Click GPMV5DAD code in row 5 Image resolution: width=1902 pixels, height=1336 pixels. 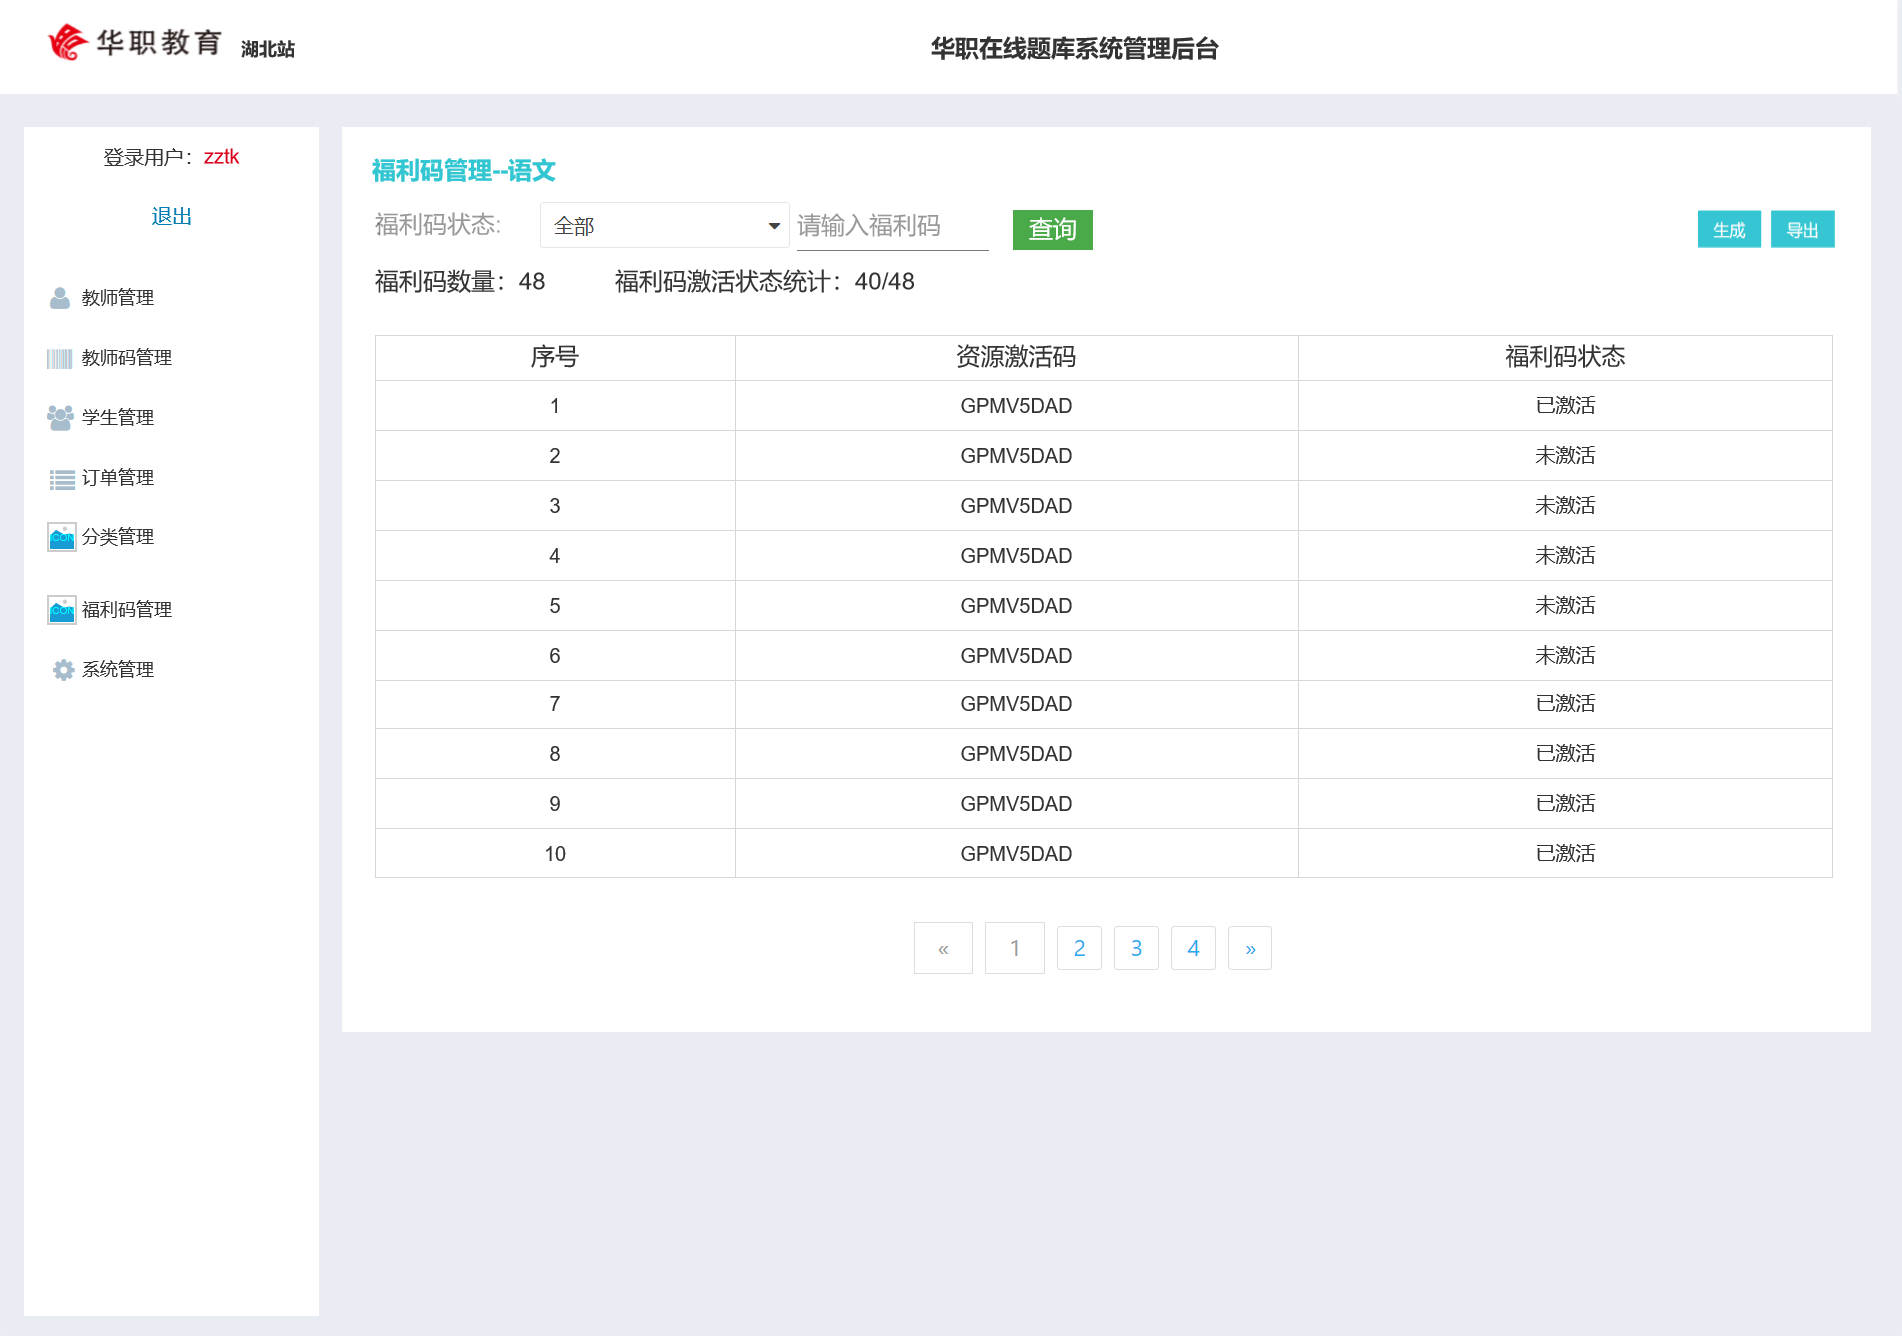coord(1016,606)
